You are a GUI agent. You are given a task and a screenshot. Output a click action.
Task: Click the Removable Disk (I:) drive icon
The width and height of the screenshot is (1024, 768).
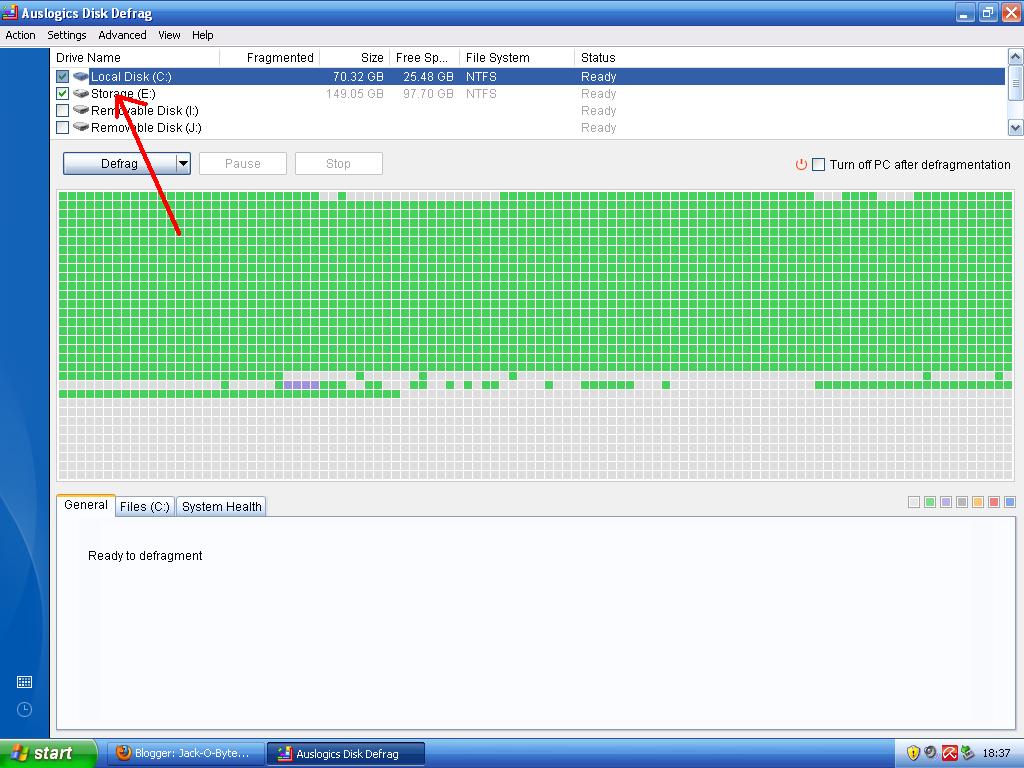coord(81,110)
